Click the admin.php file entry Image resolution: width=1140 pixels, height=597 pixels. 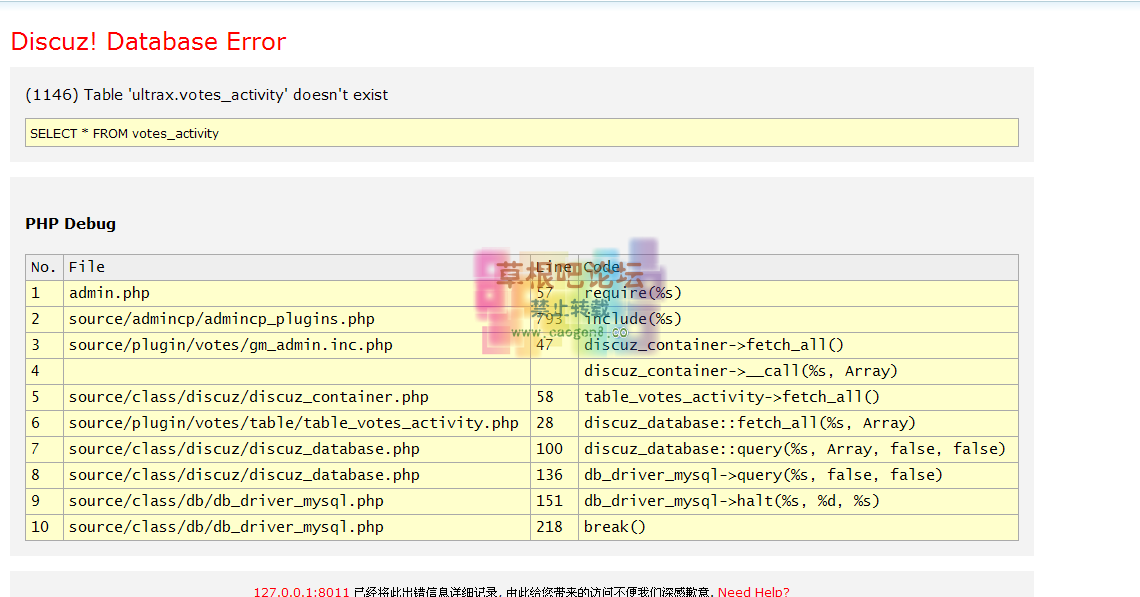[x=109, y=293]
